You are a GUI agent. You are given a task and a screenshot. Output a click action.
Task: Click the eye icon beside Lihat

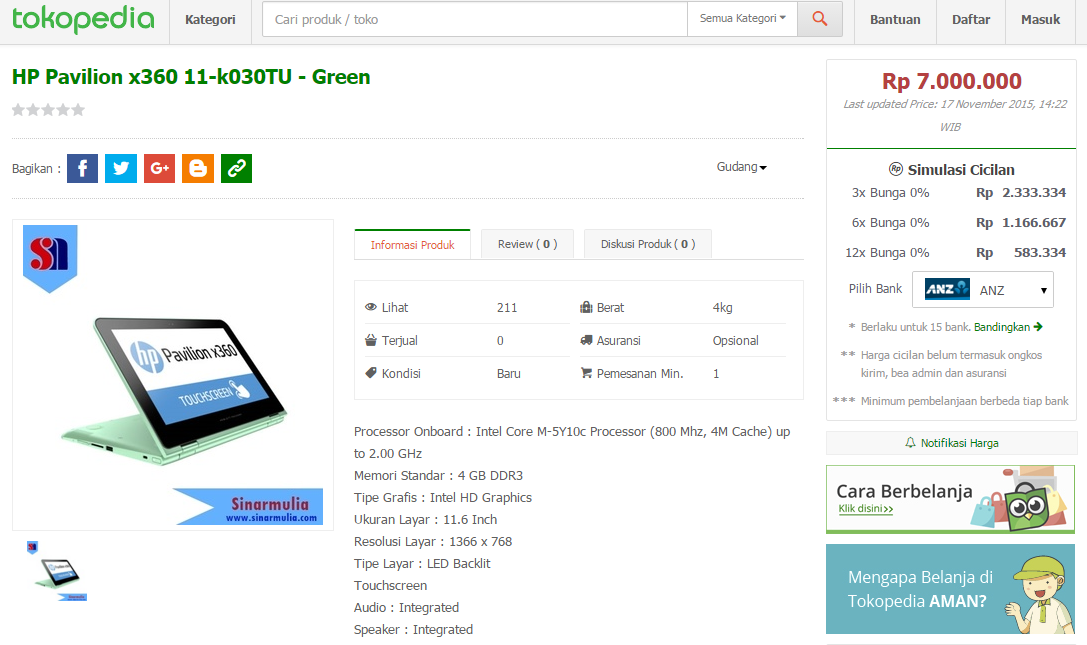pos(371,307)
